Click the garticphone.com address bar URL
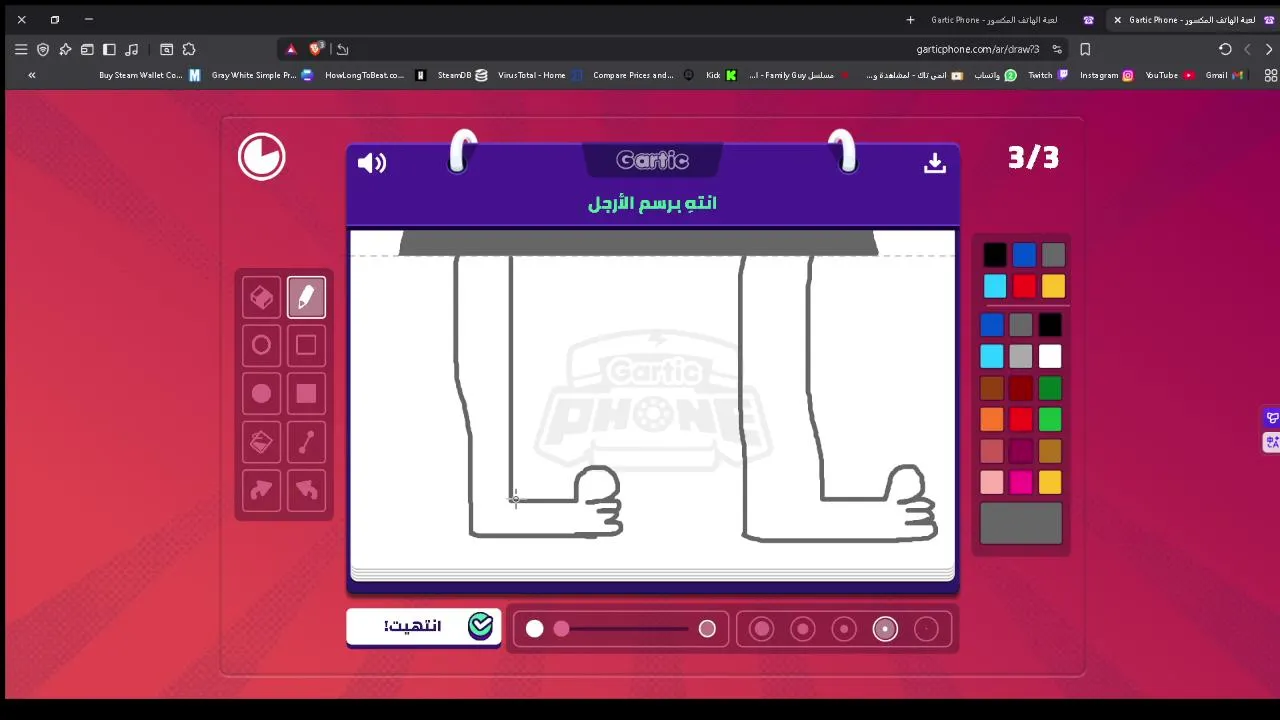 click(977, 49)
